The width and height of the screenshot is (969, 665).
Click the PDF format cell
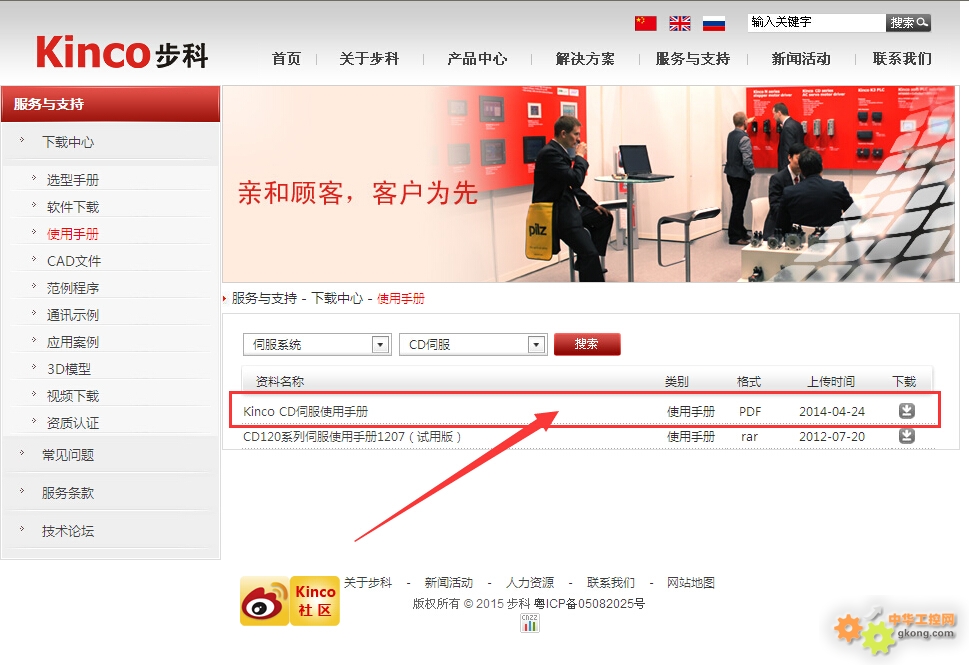coord(750,411)
